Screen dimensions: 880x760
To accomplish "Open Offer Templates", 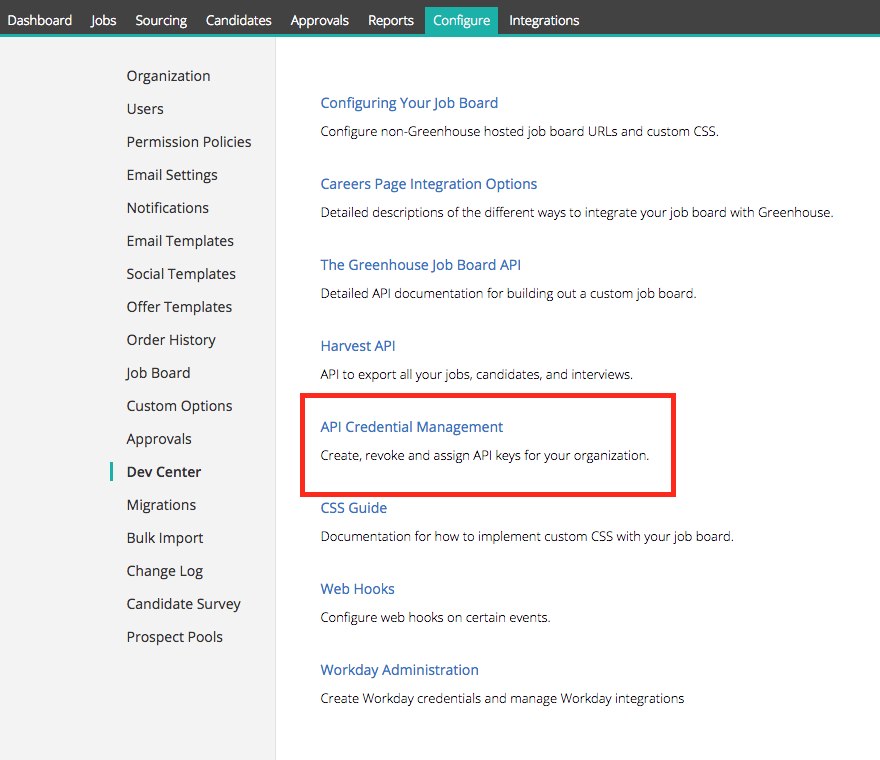I will [x=179, y=307].
